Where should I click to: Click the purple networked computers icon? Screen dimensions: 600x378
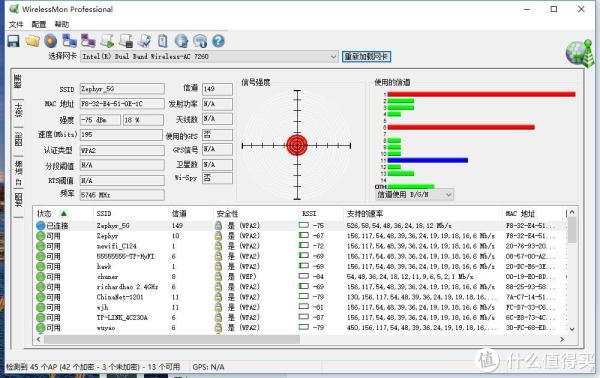click(88, 41)
